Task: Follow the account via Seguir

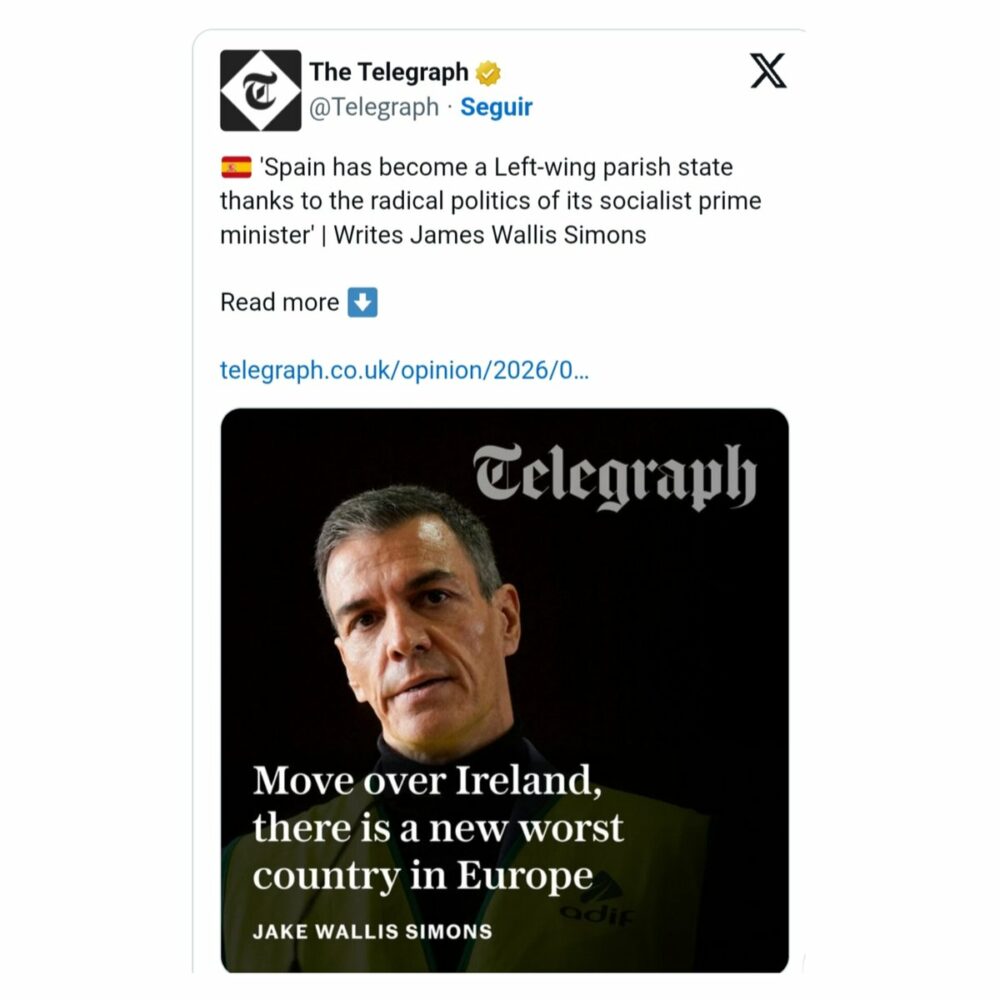Action: pos(496,107)
